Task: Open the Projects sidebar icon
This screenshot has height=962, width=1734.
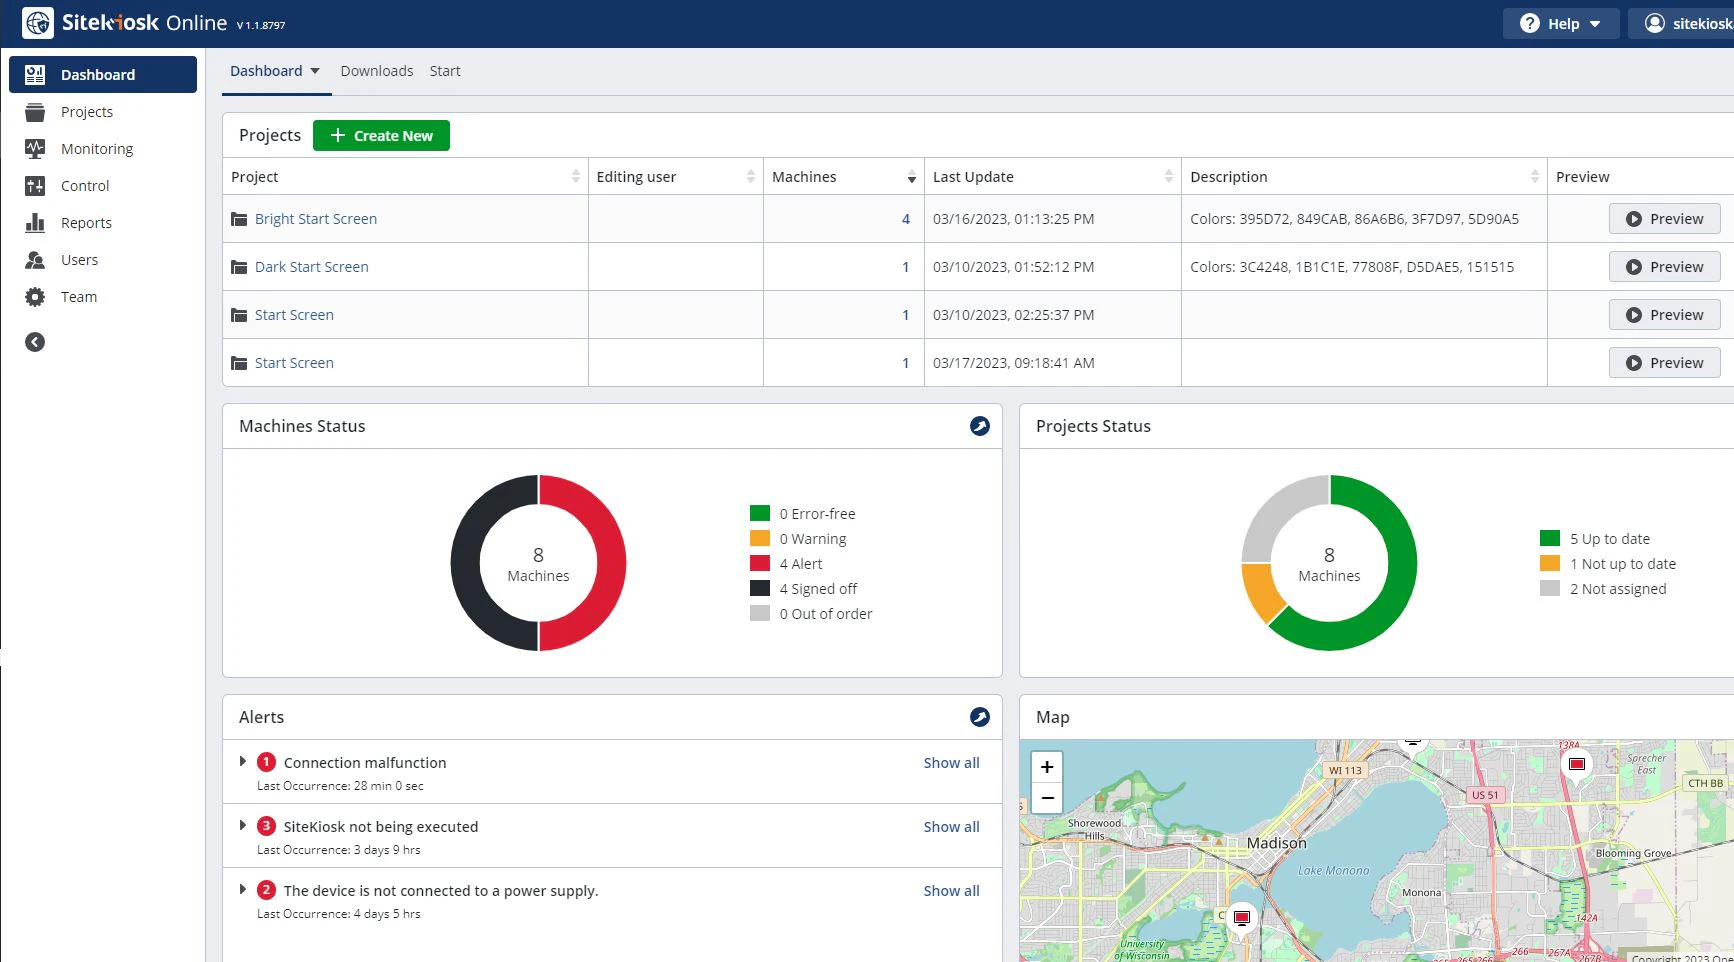Action: coord(35,112)
